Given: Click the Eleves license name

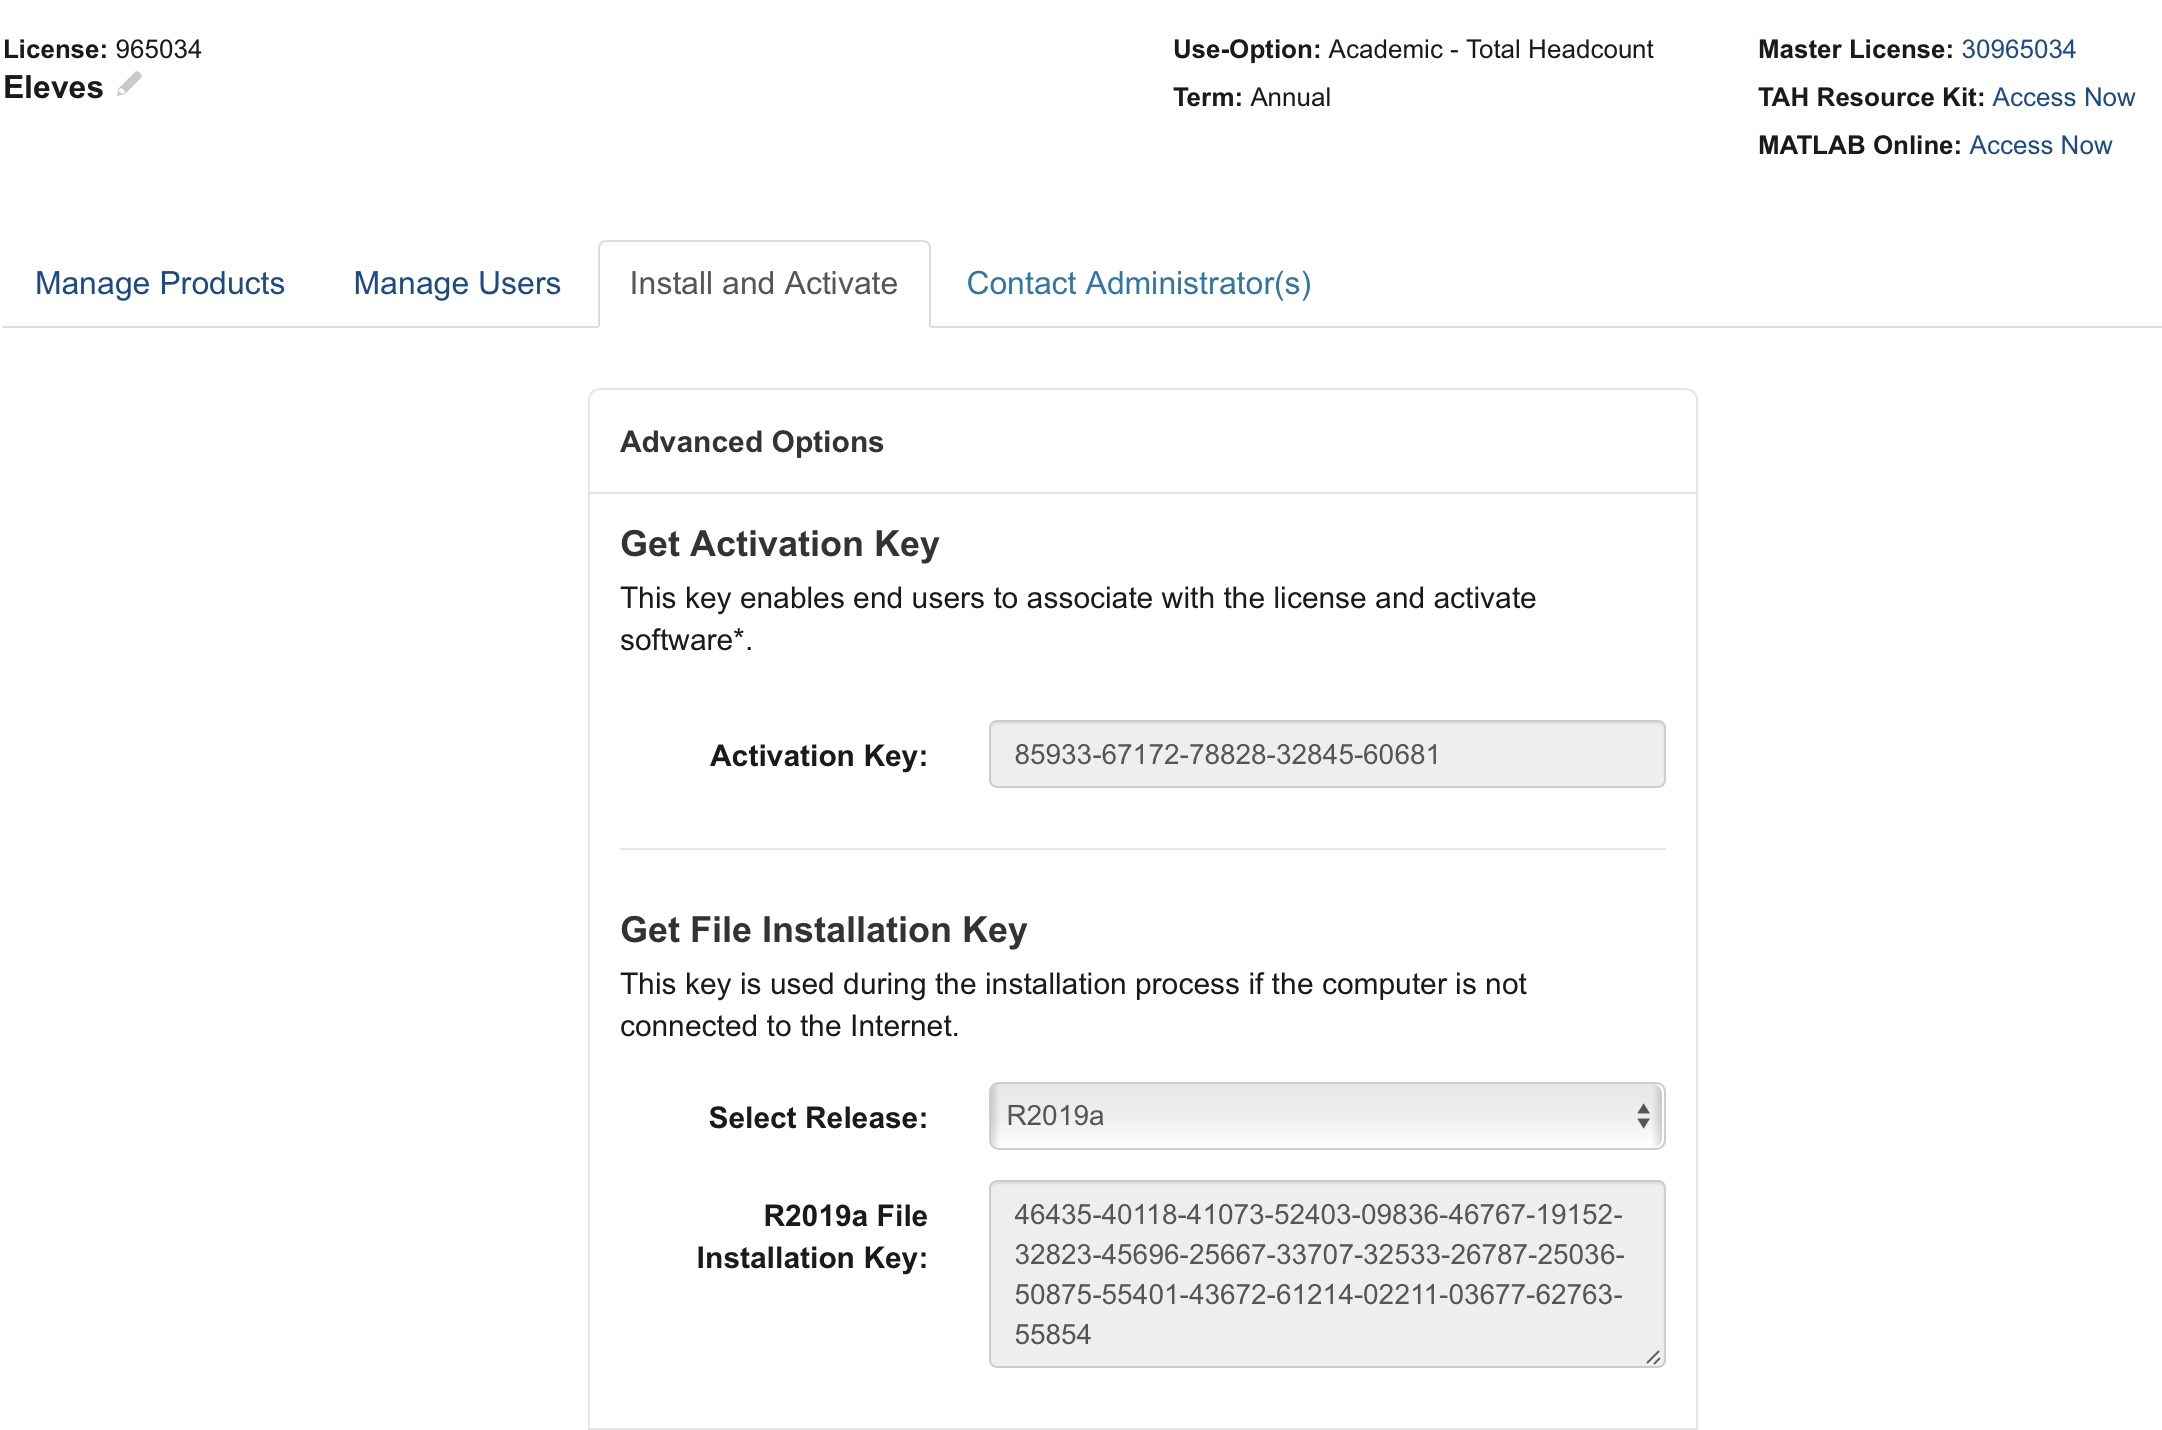Looking at the screenshot, I should (x=54, y=88).
